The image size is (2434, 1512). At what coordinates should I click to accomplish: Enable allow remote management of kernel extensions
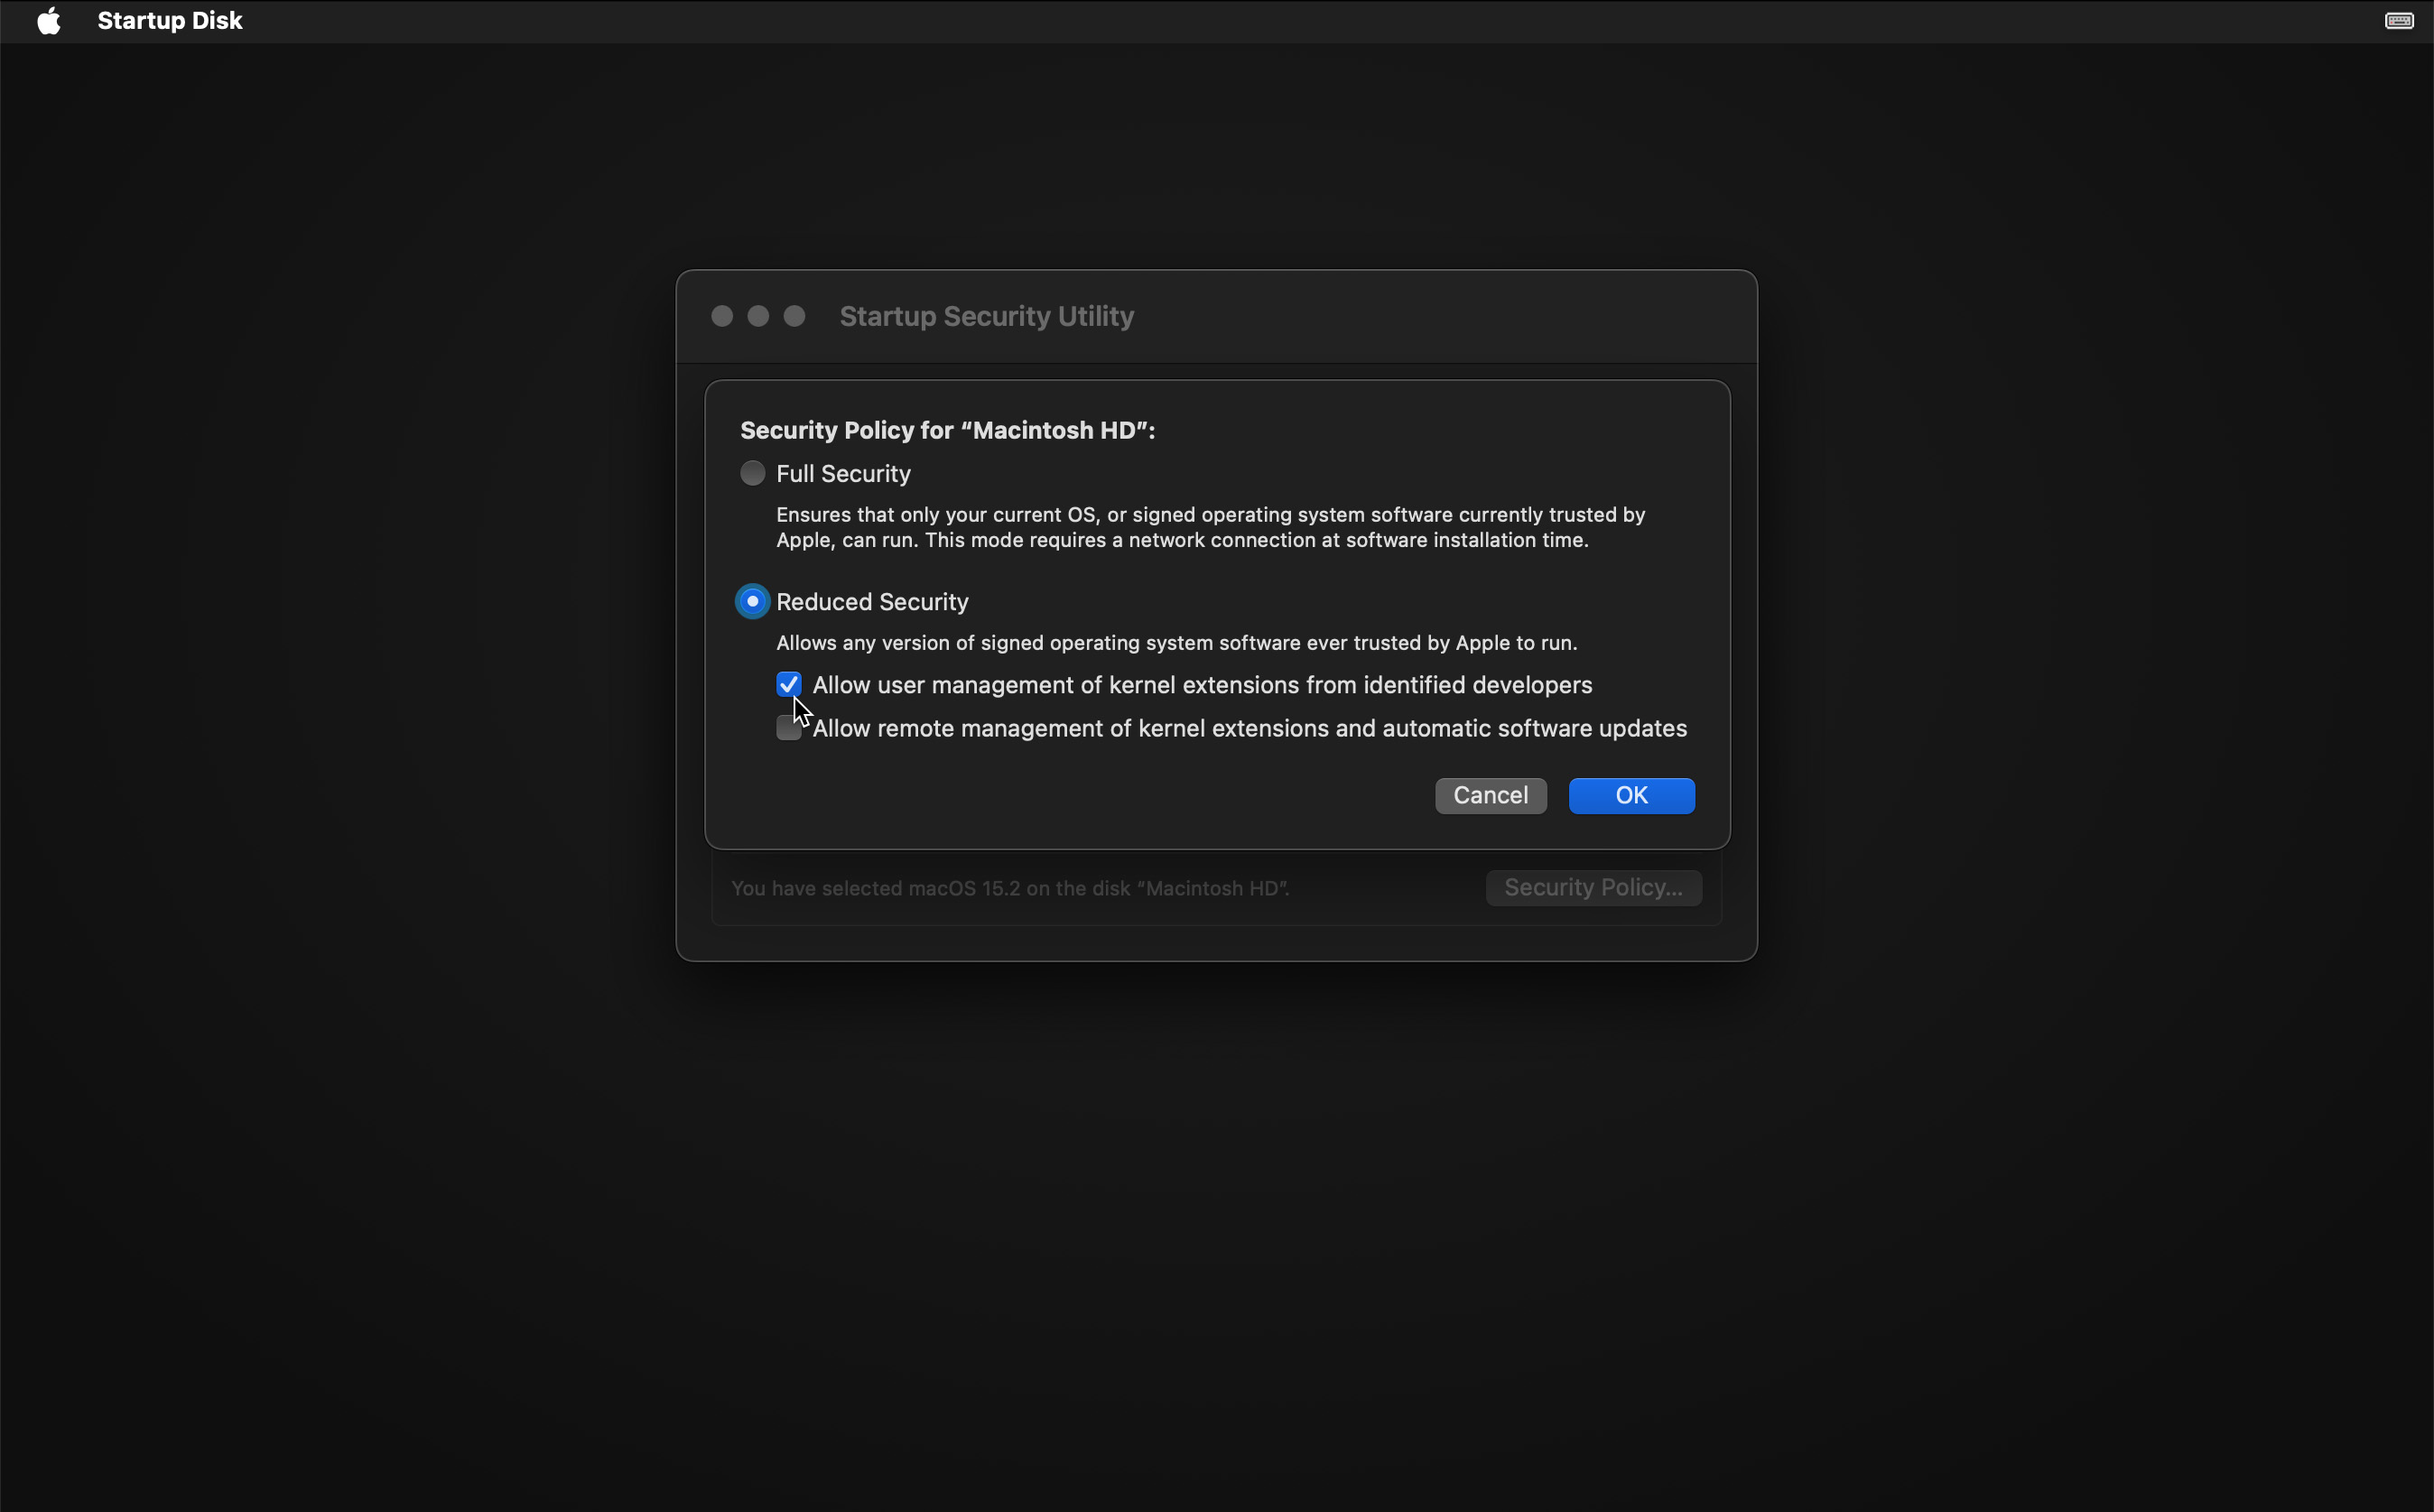(787, 728)
